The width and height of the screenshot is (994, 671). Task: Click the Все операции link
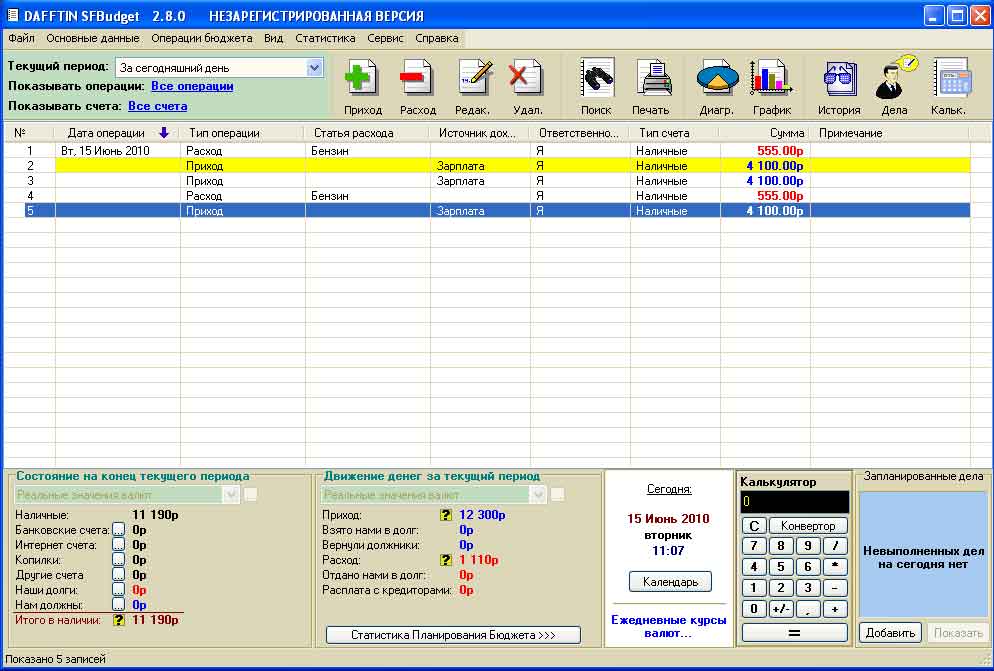coord(192,87)
